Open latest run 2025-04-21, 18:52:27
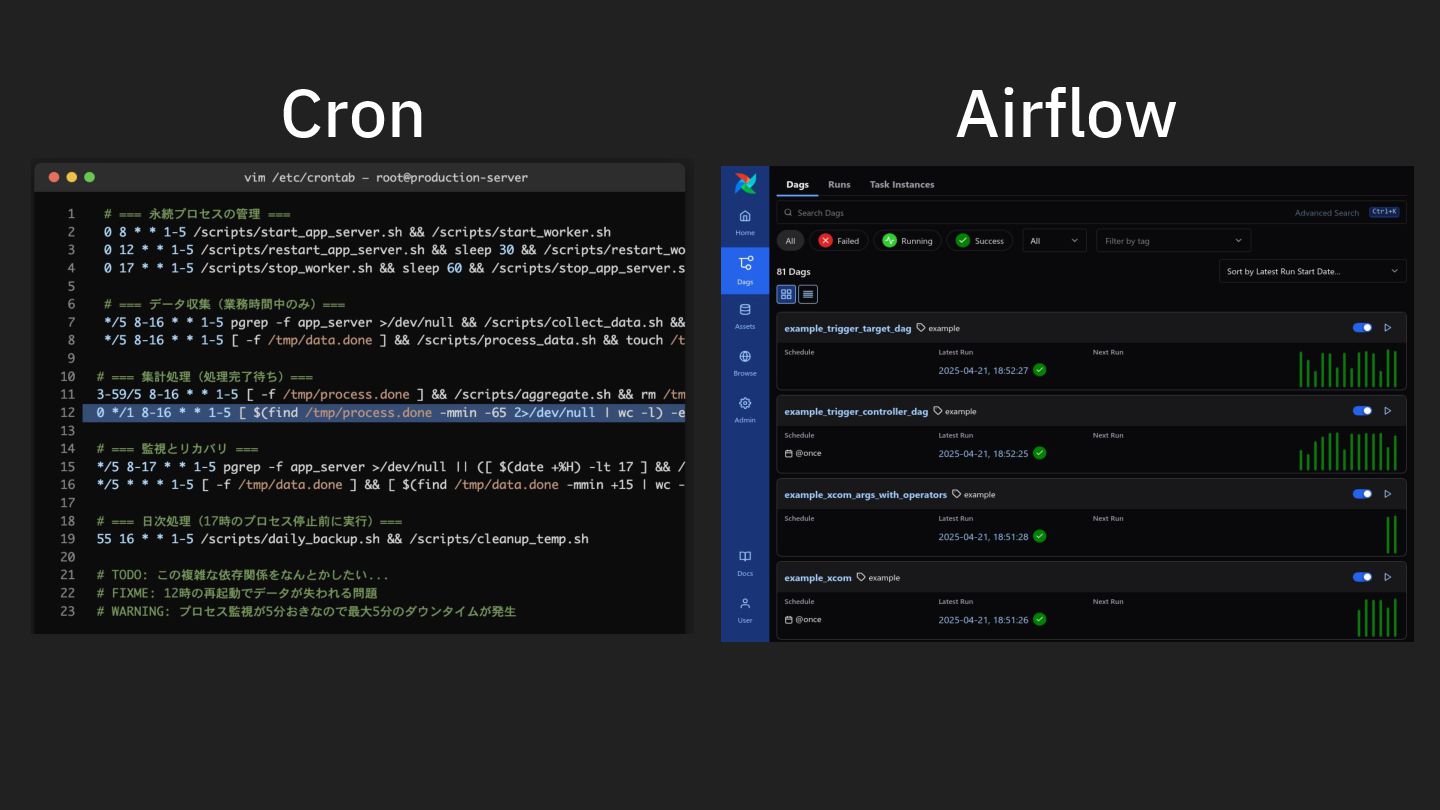 click(x=983, y=370)
